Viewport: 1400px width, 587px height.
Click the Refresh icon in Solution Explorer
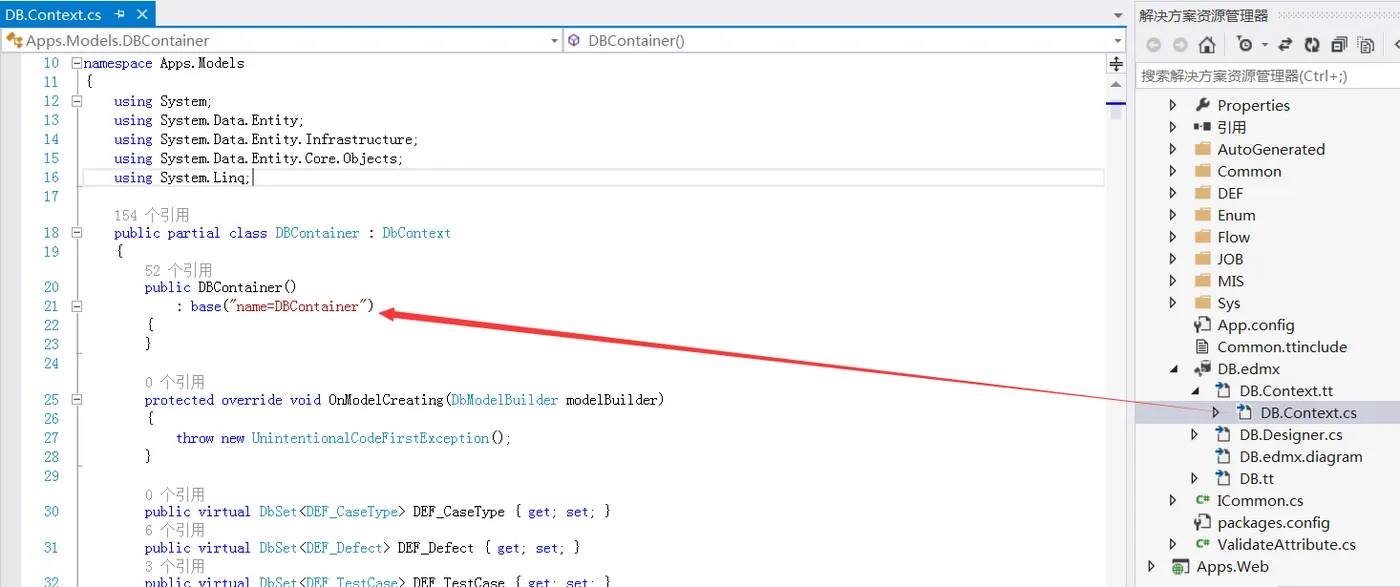coord(1312,45)
